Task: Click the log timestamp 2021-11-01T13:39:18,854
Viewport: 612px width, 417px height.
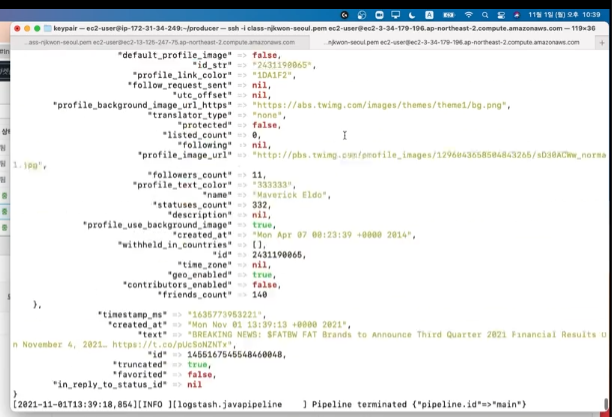Action: pos(73,405)
